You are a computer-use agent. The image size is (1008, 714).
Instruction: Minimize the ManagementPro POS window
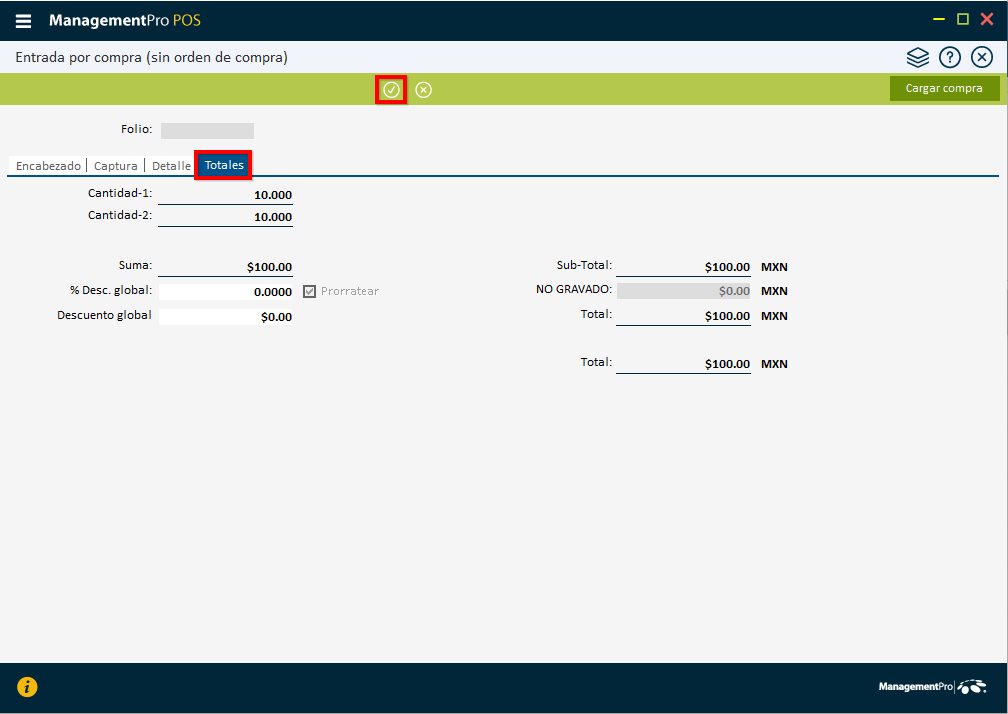(939, 19)
